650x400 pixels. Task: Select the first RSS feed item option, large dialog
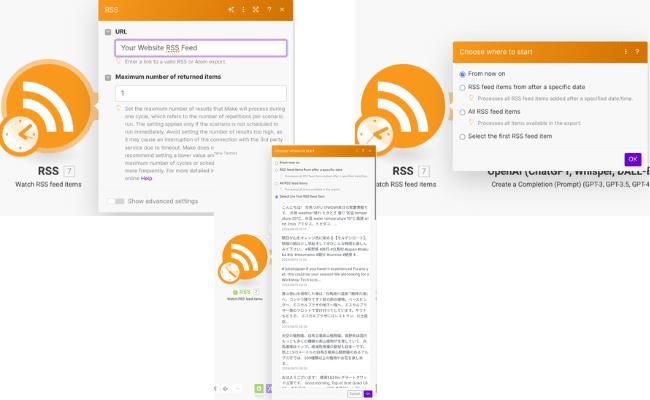tap(462, 137)
